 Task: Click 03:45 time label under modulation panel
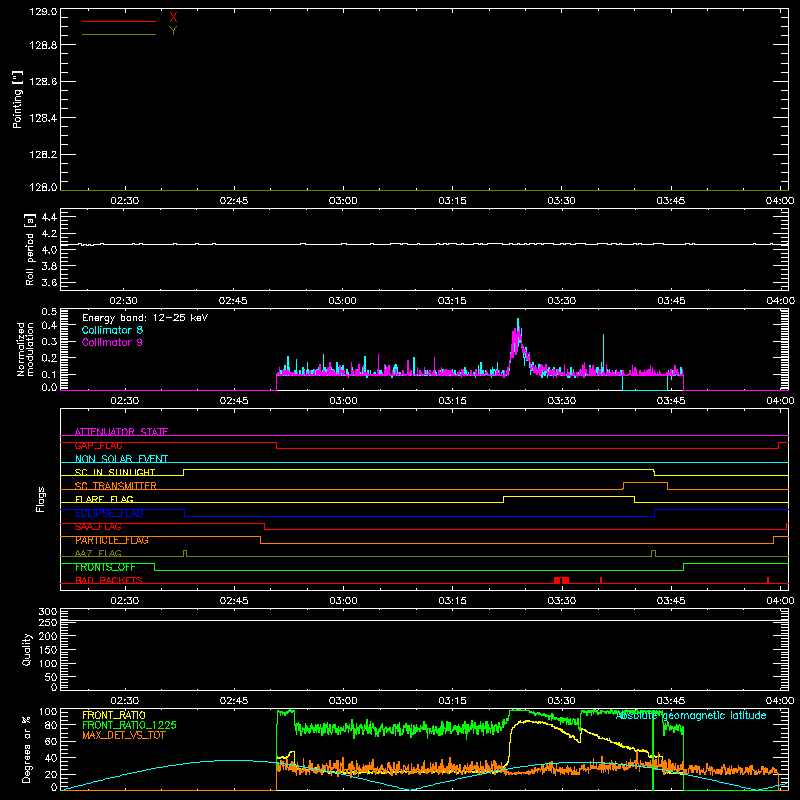(x=670, y=401)
